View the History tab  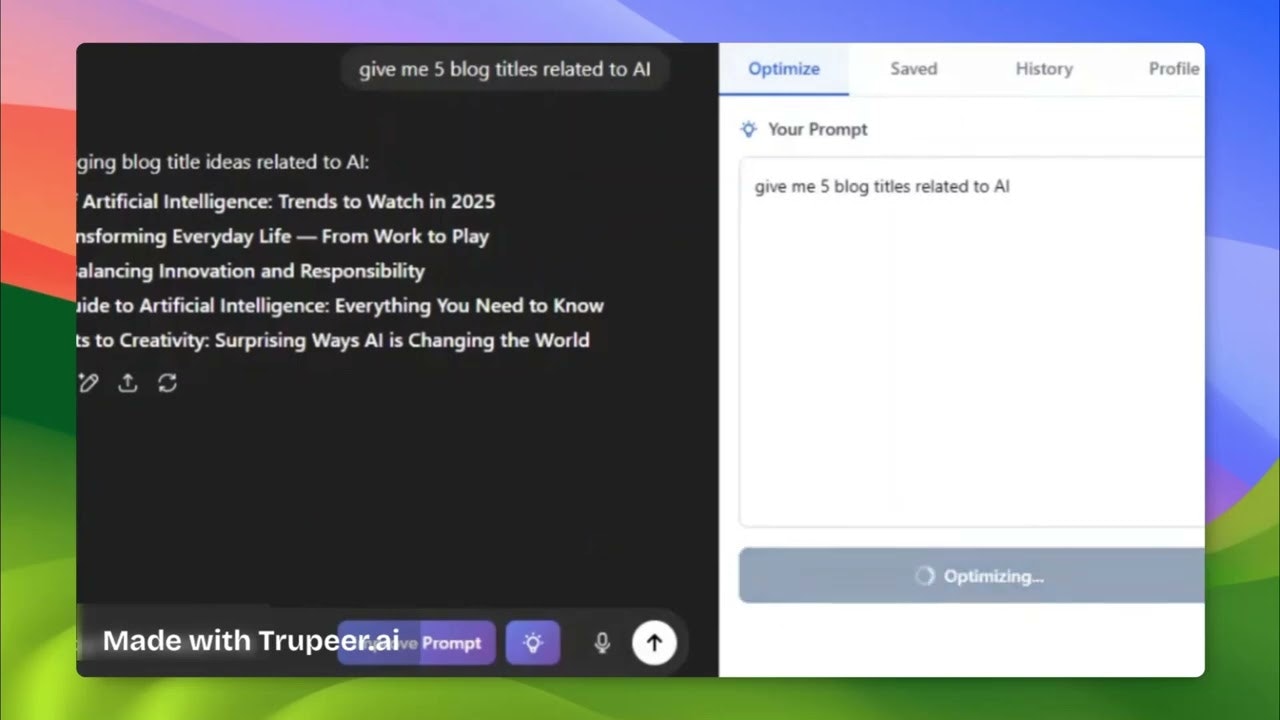1044,68
